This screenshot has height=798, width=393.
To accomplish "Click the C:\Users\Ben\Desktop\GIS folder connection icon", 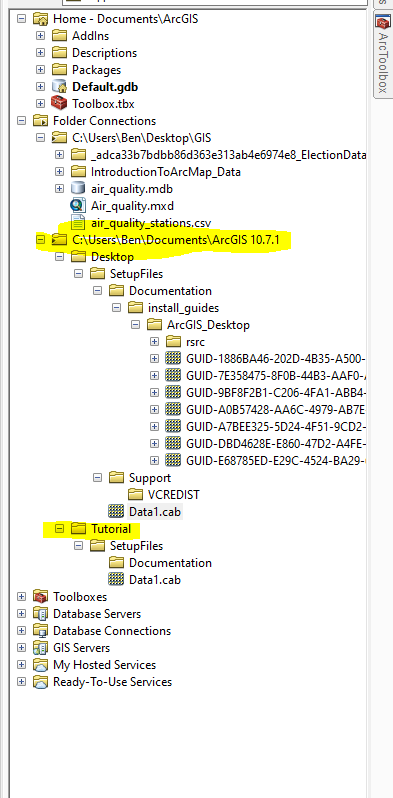I will (60, 138).
